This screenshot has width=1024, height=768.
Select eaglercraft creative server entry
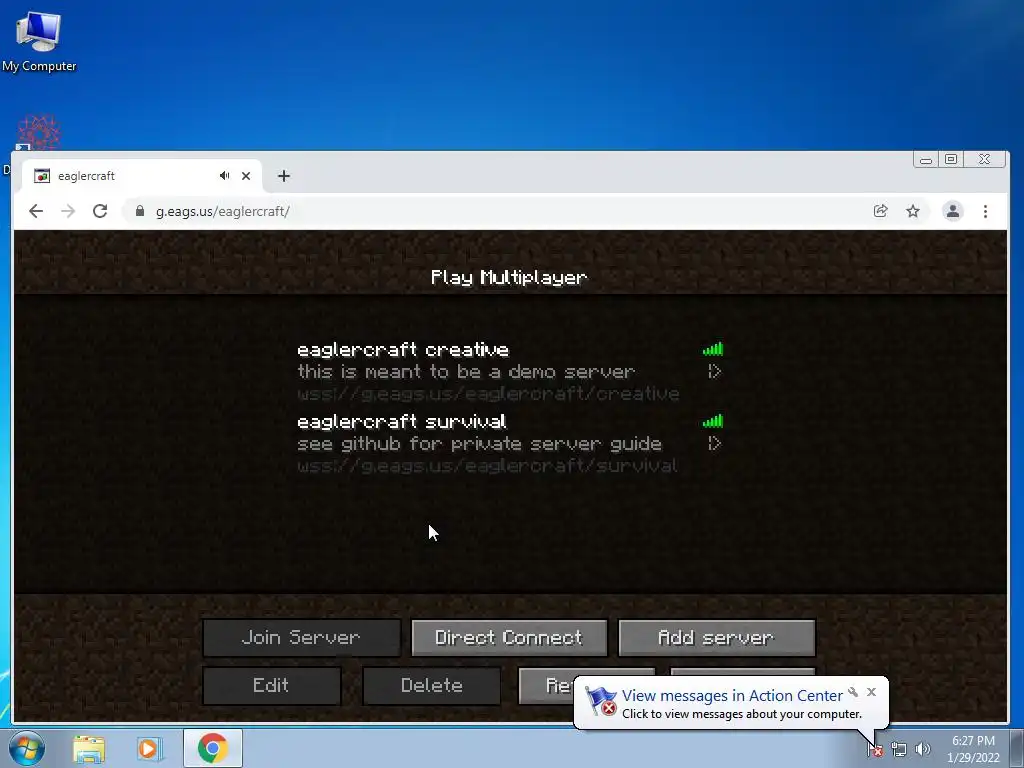click(511, 372)
